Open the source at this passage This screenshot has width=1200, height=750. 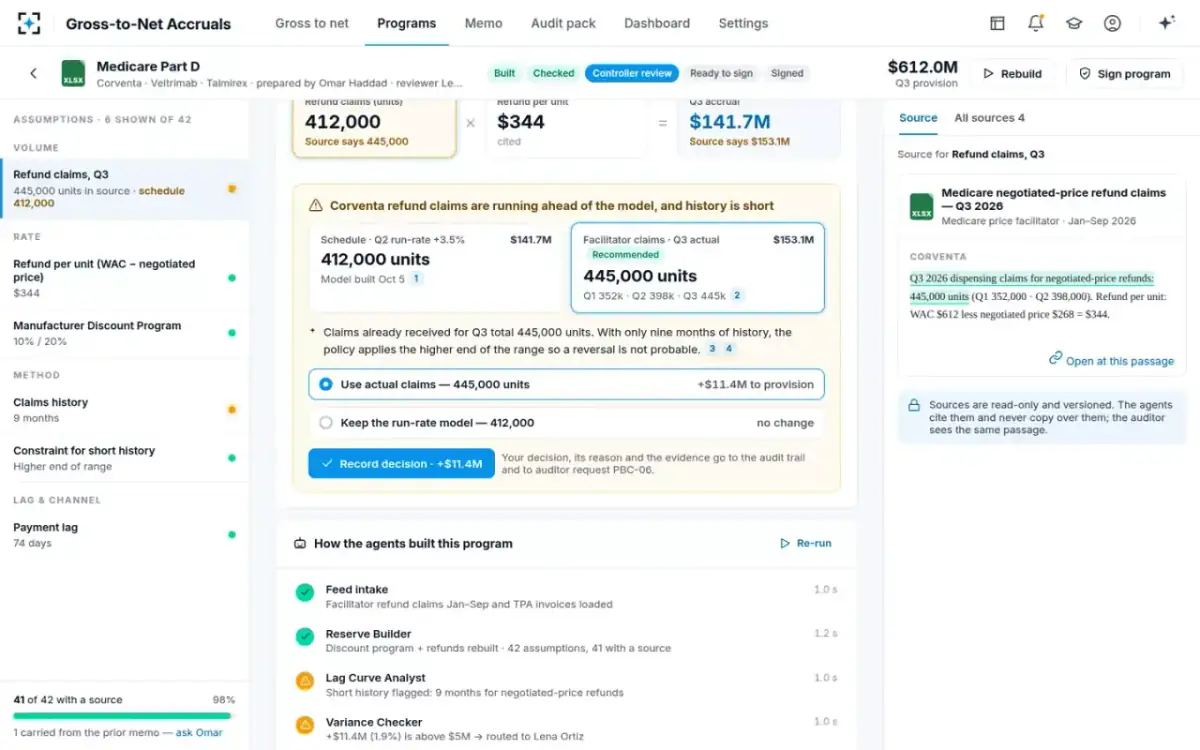click(1111, 360)
